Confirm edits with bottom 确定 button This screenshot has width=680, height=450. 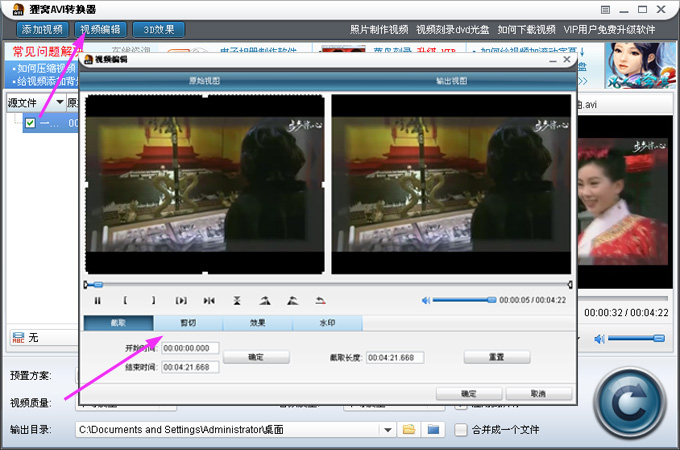coord(469,394)
